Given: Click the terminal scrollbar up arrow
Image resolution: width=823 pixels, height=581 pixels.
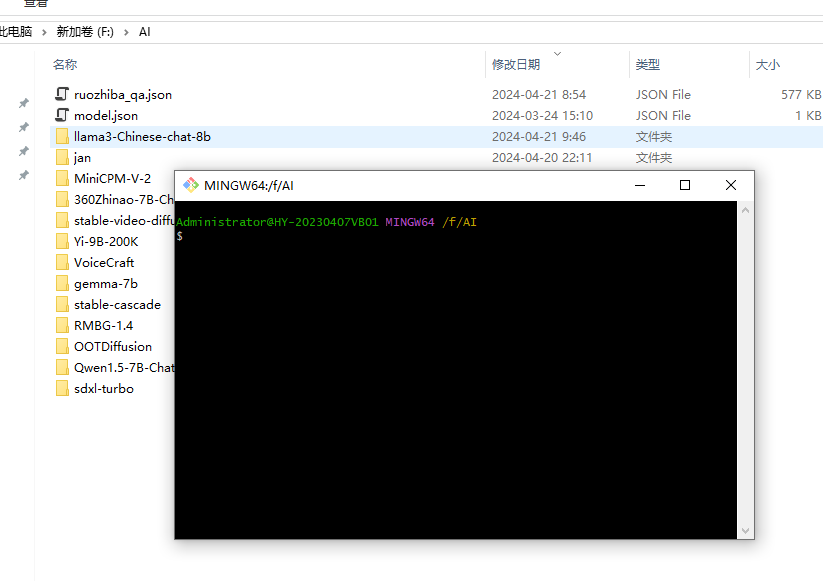Looking at the screenshot, I should [745, 210].
